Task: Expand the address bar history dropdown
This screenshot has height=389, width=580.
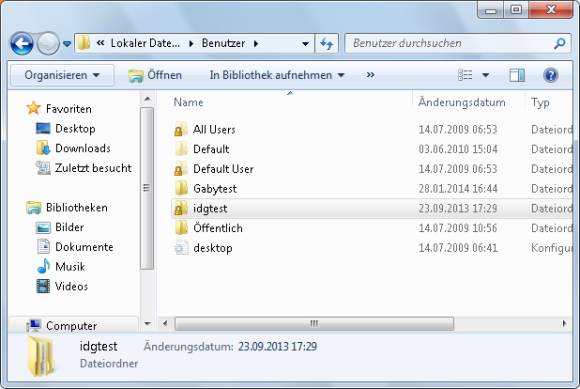Action: pos(306,44)
